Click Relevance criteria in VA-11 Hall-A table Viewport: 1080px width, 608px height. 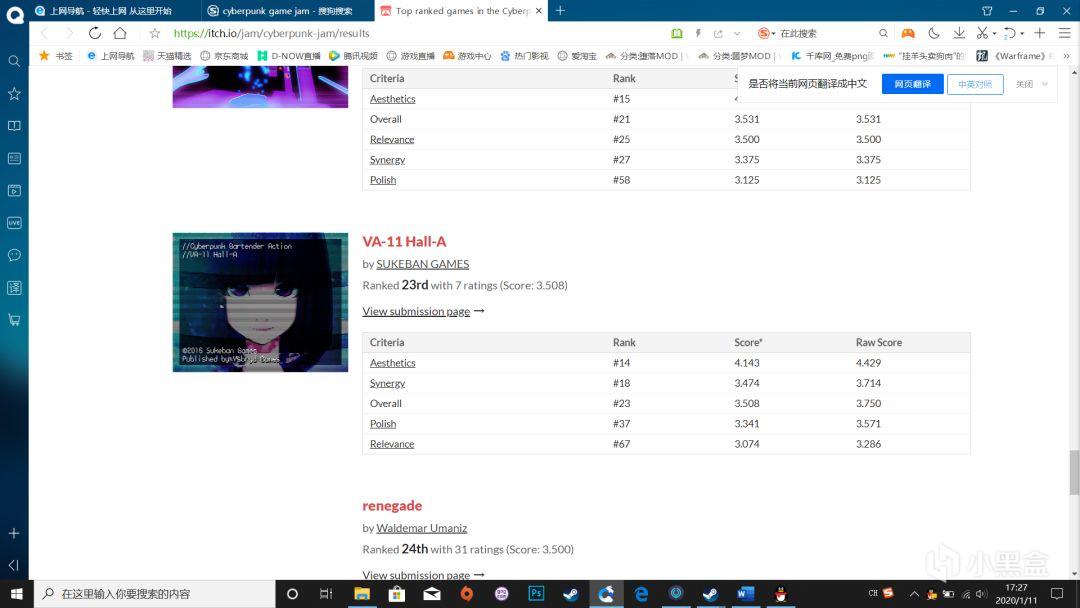click(x=392, y=444)
